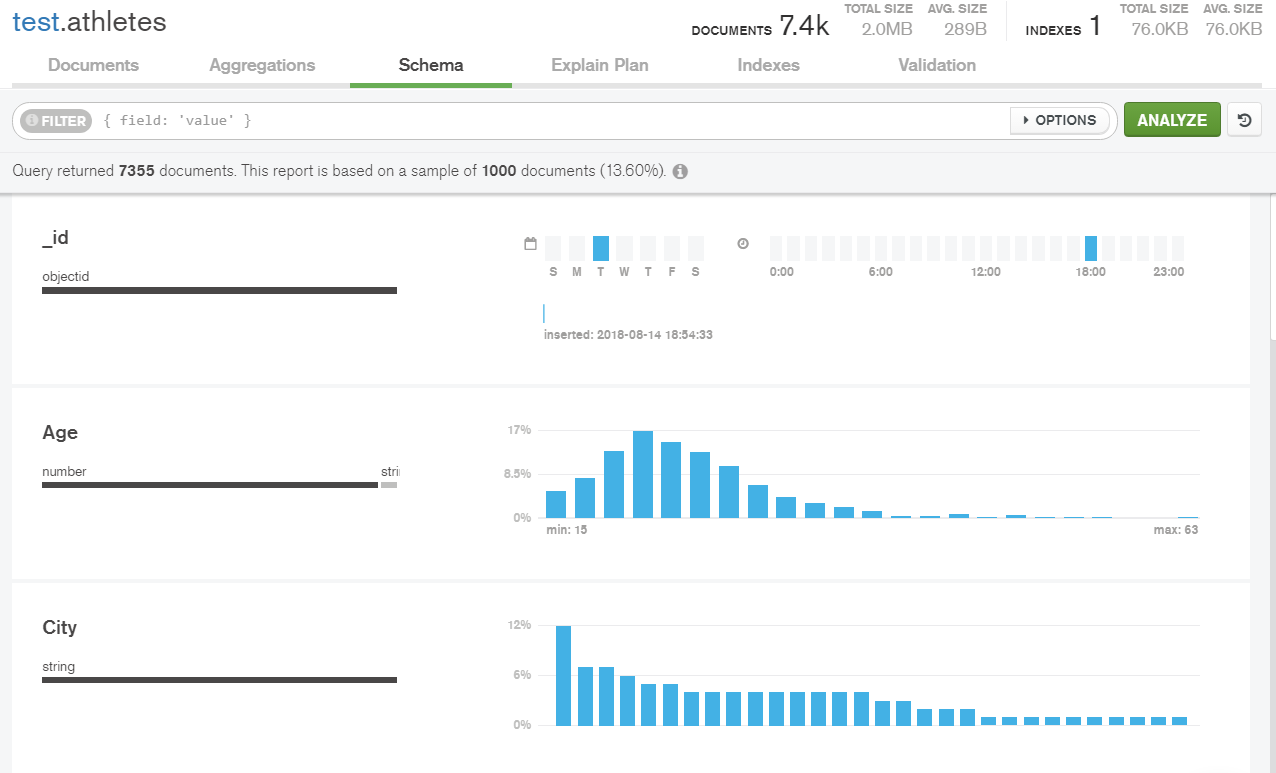
Task: Open the Aggregations tab
Action: click(x=262, y=65)
